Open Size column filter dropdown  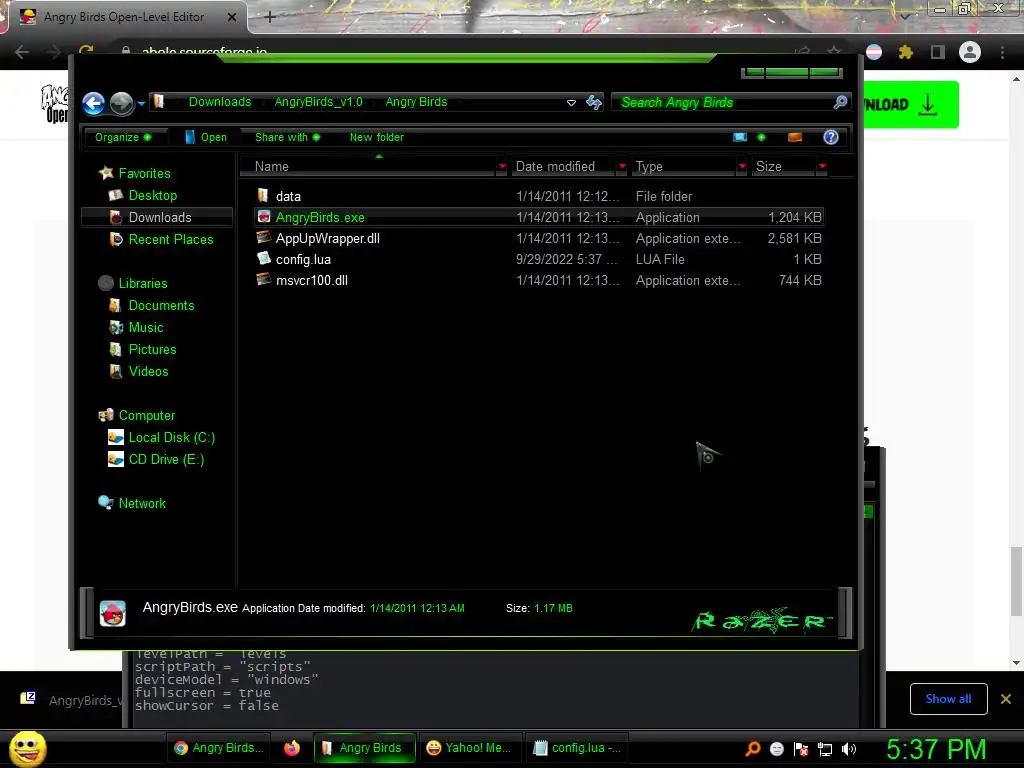click(822, 167)
